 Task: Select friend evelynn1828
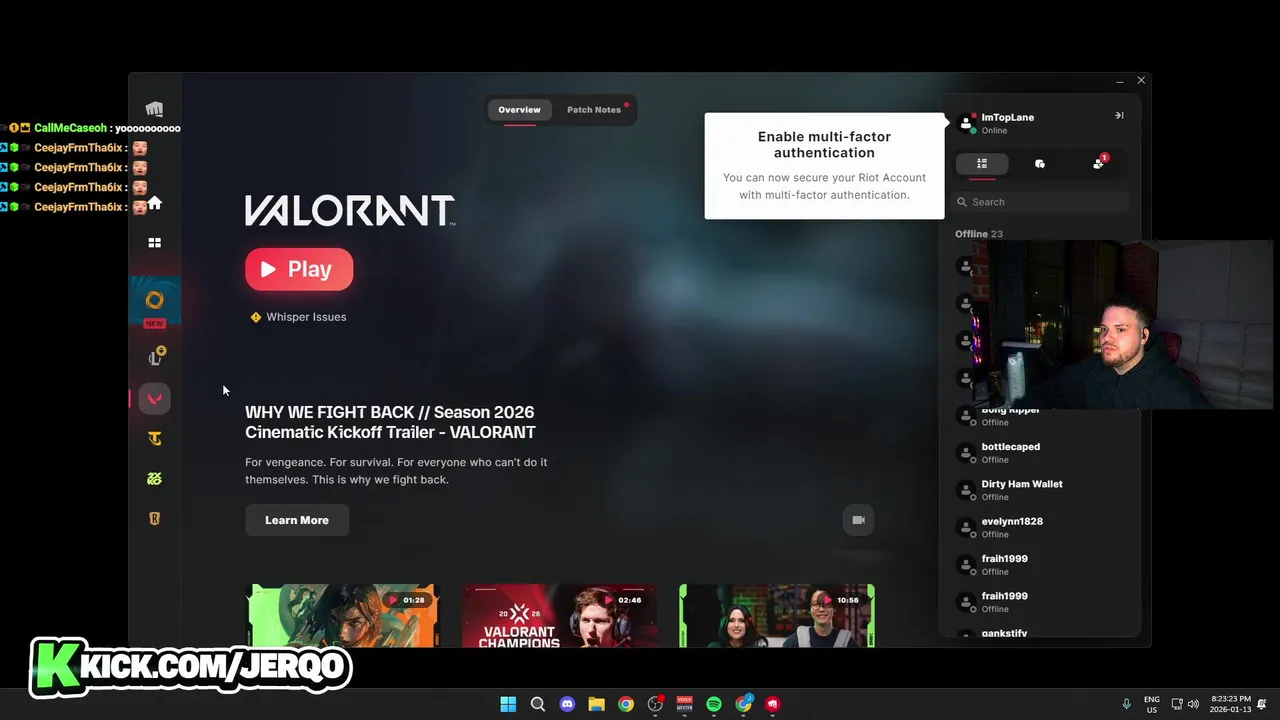click(x=1040, y=527)
